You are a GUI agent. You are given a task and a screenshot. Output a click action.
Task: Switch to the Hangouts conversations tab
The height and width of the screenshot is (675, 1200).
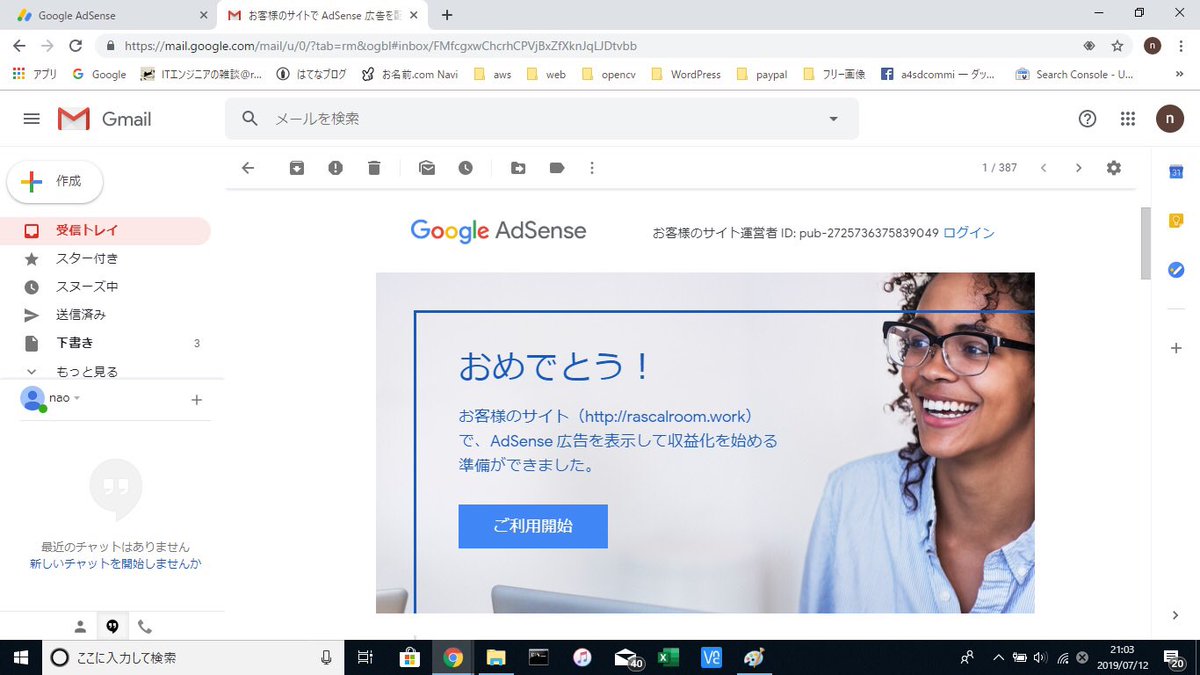(112, 627)
